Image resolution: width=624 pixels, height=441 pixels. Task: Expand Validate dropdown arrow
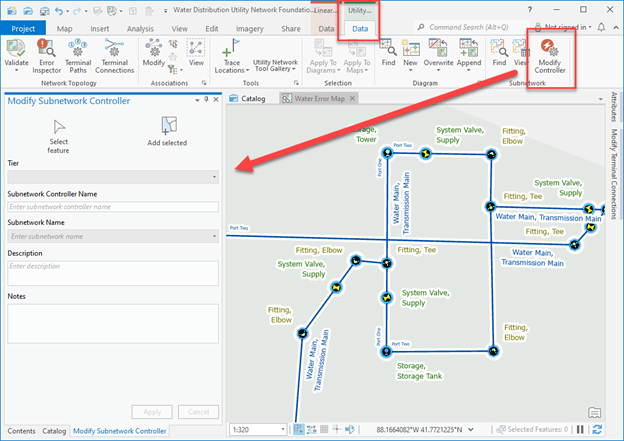[16, 70]
